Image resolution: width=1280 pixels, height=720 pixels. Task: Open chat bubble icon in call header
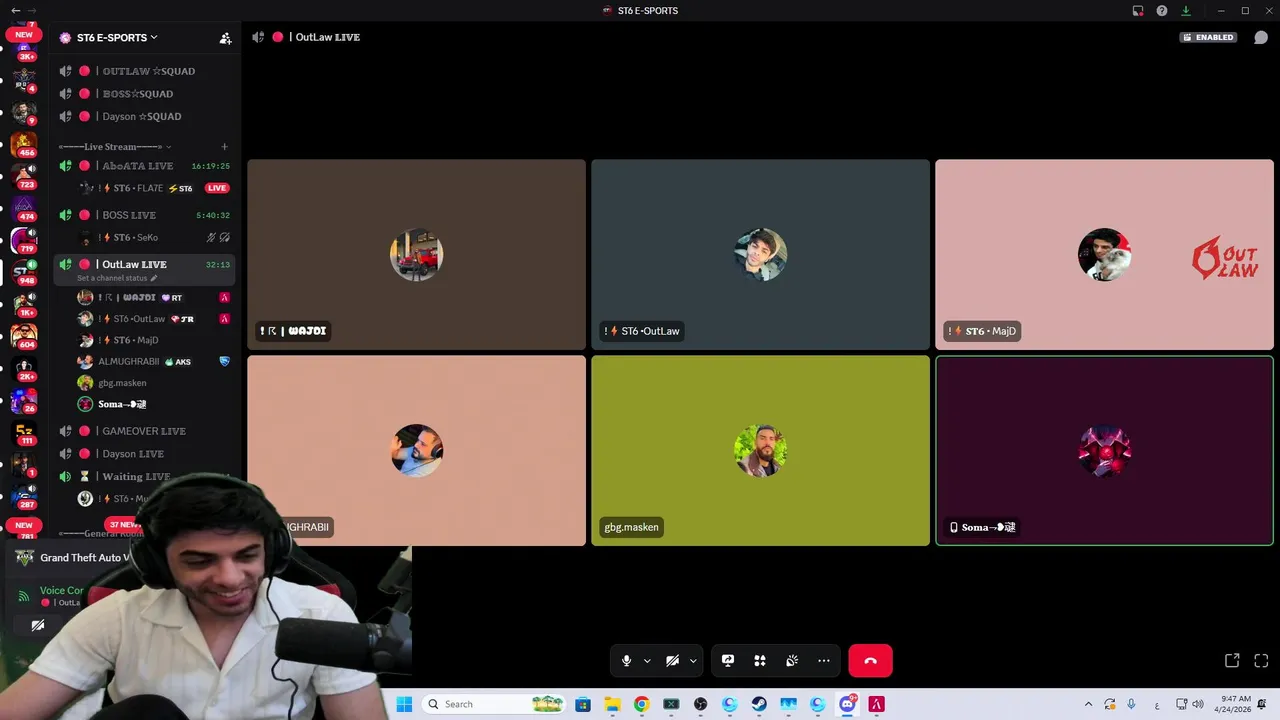coord(1261,37)
